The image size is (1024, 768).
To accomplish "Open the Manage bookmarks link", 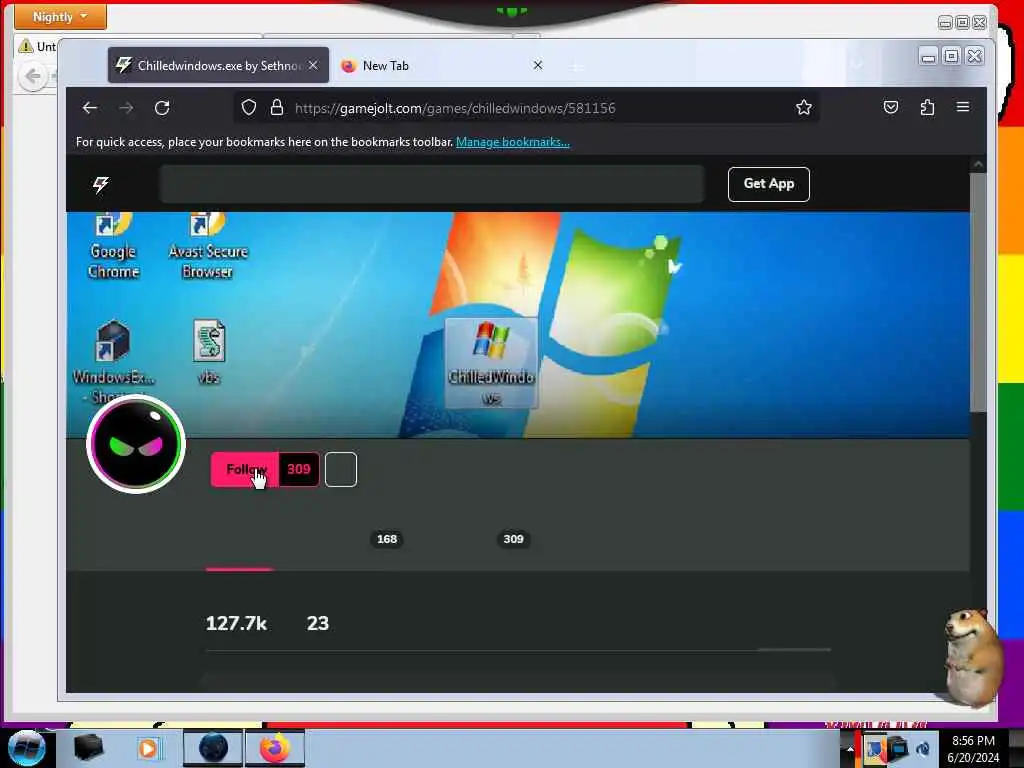I will (513, 142).
